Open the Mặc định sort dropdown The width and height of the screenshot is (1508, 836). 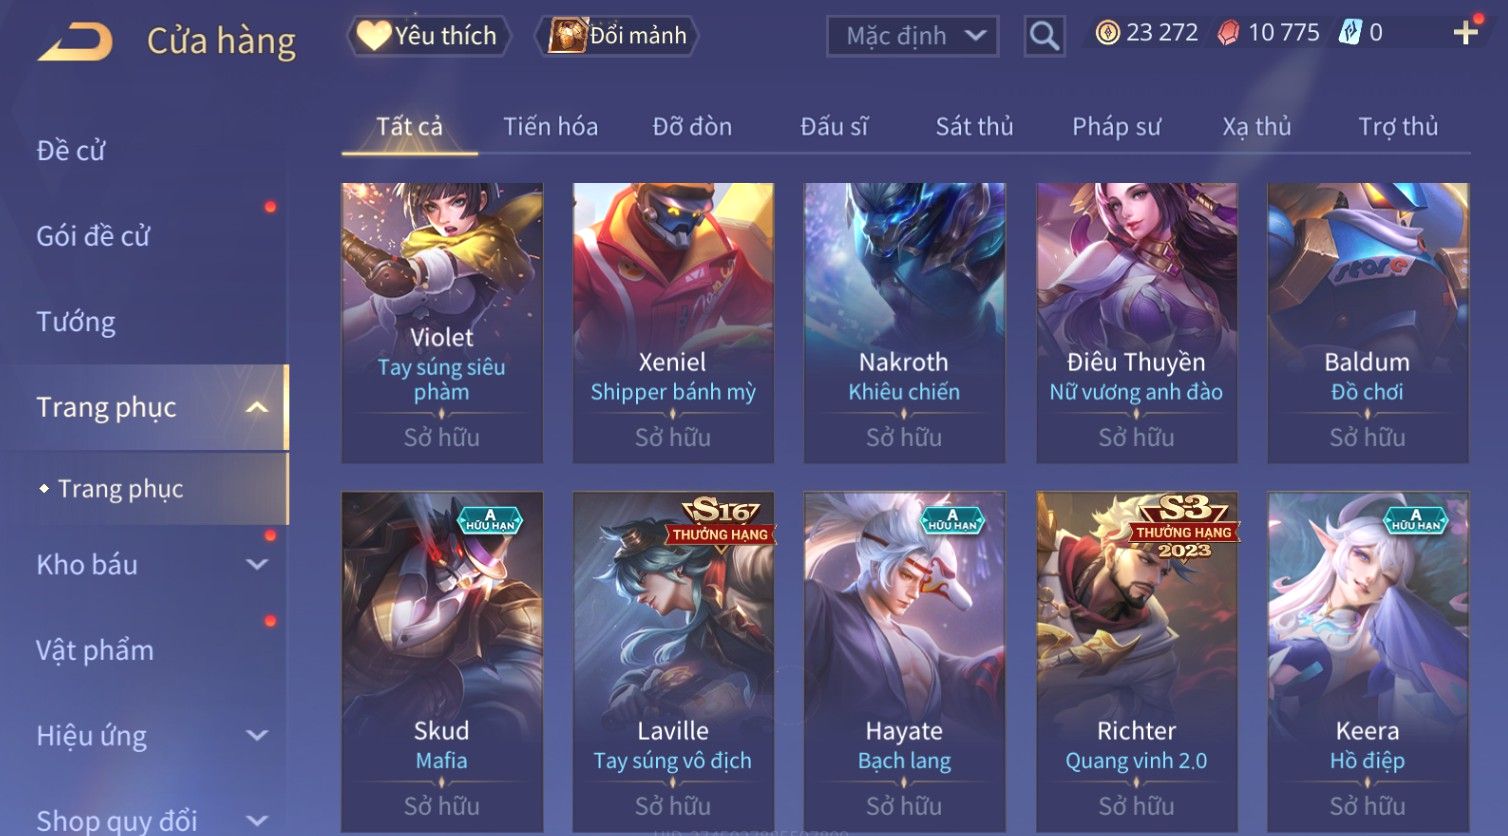click(912, 36)
